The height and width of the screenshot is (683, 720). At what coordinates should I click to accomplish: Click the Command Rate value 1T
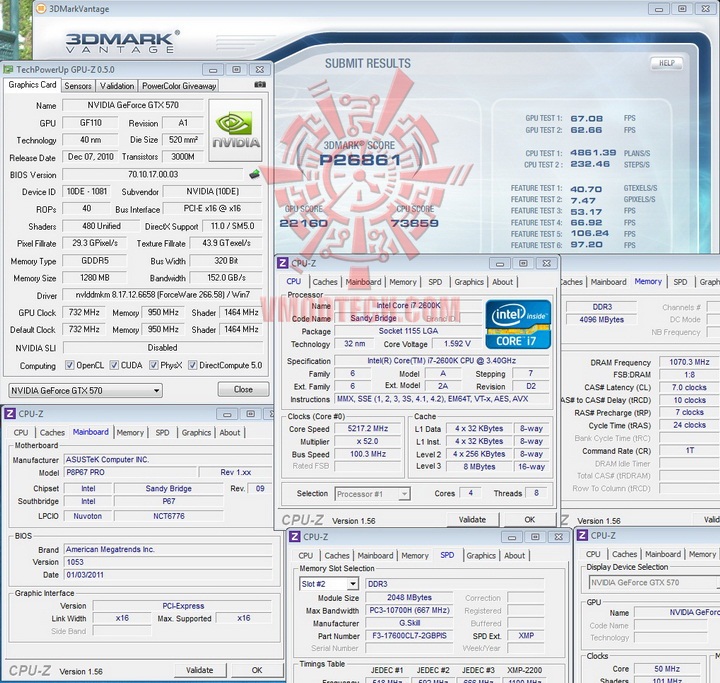pos(689,451)
